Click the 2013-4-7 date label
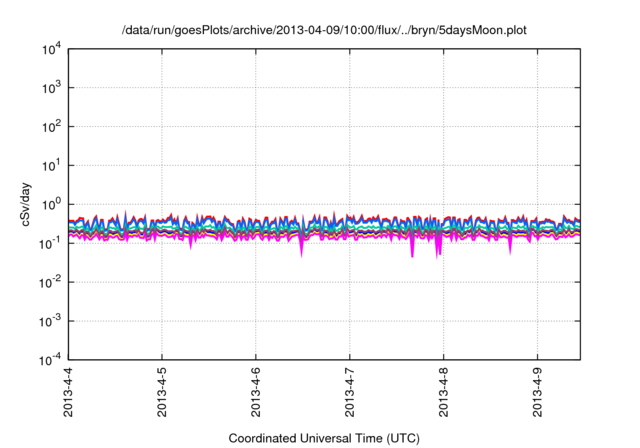This screenshot has height=448, width=640. click(x=350, y=392)
